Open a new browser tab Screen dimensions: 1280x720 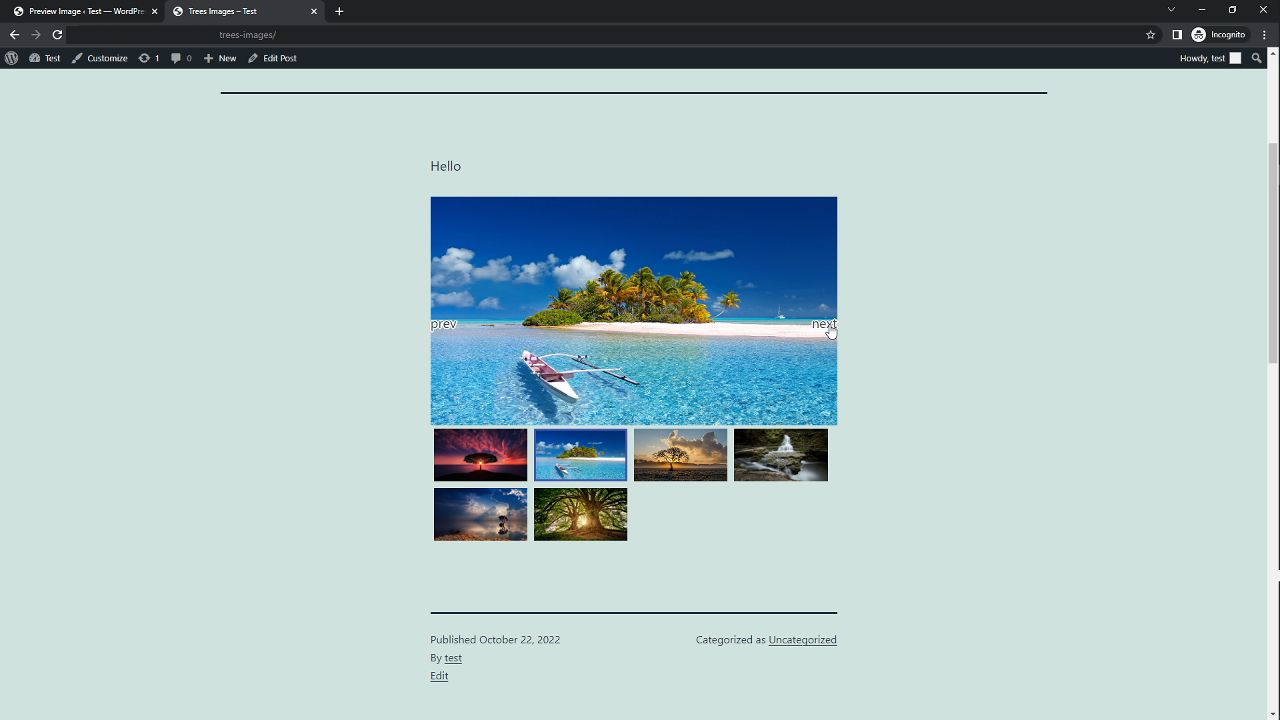point(339,11)
